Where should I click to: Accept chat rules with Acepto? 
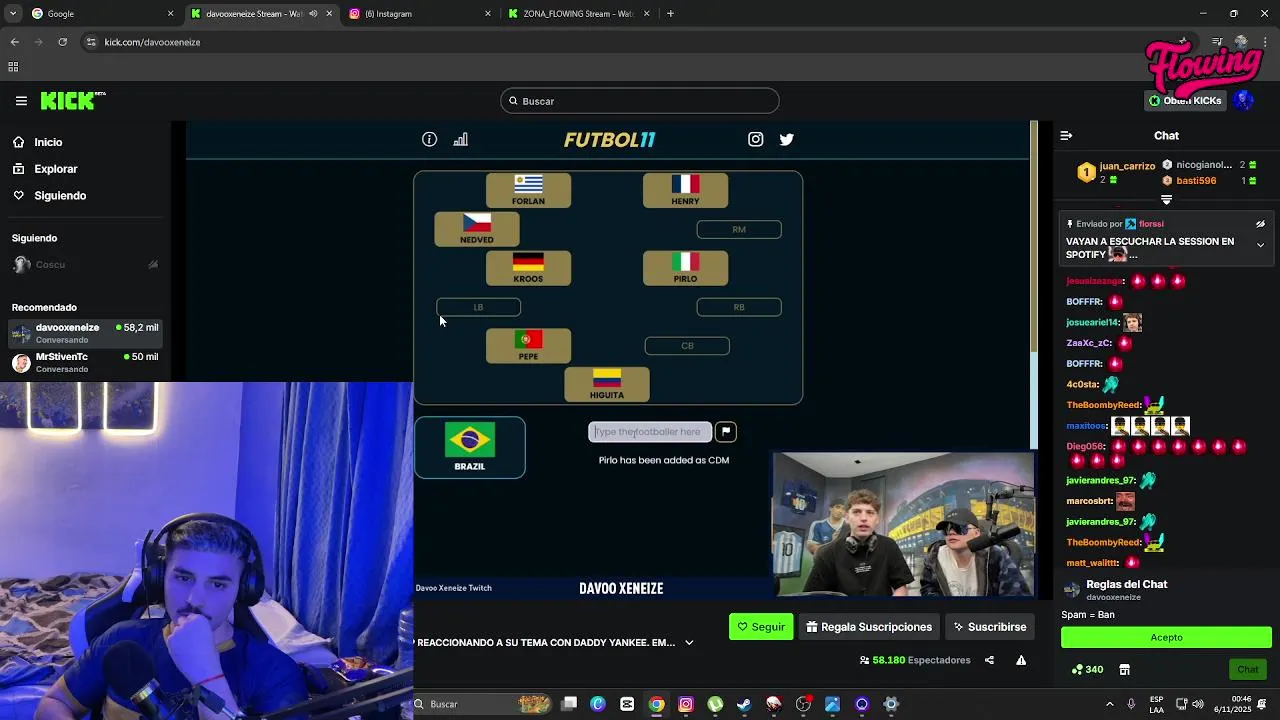1166,637
